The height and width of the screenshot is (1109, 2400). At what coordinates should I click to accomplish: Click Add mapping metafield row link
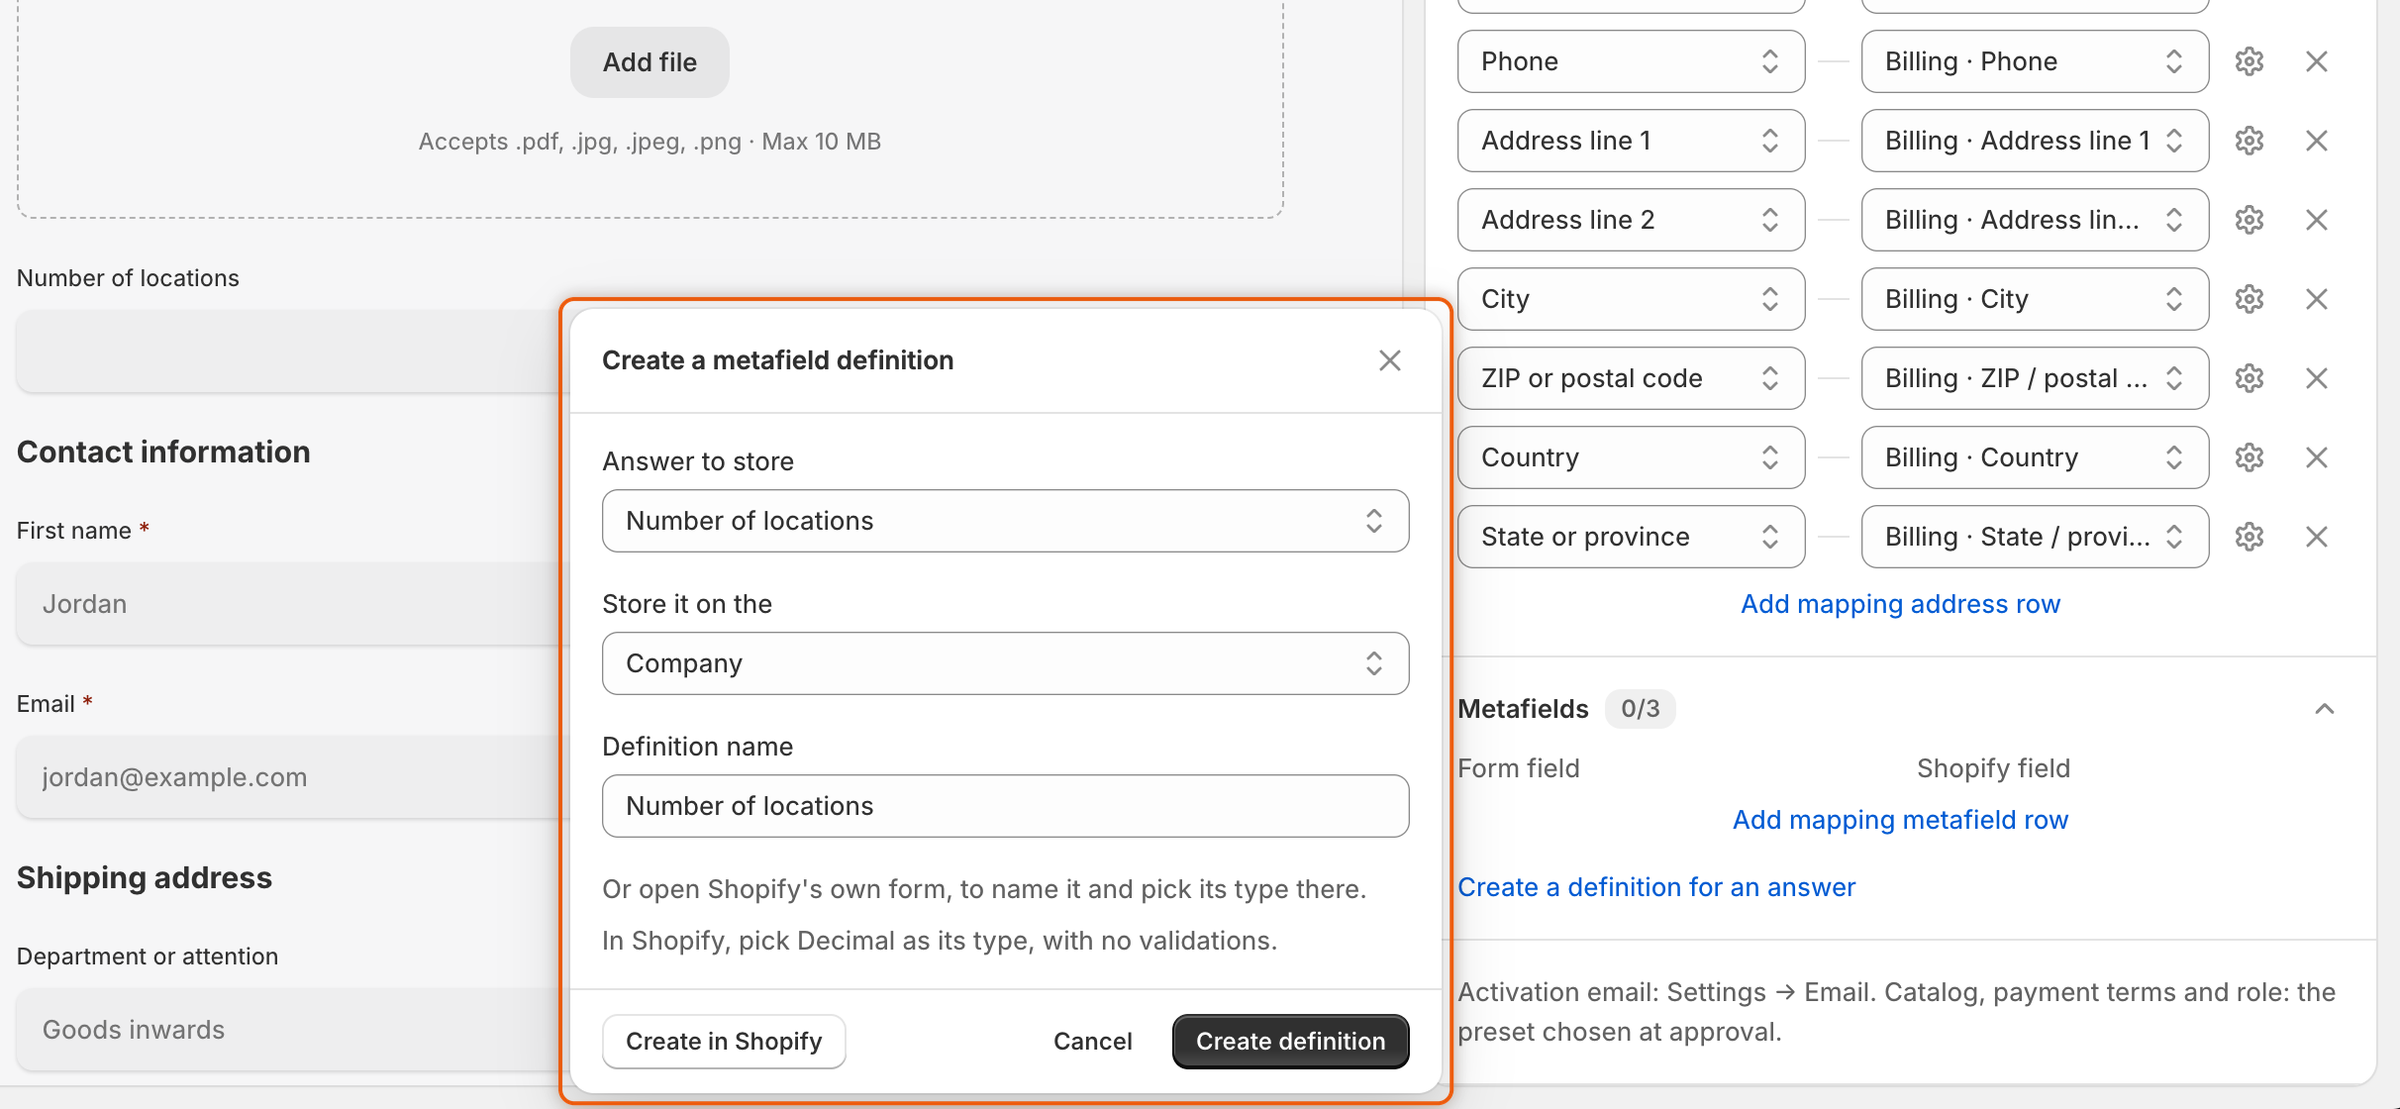point(1900,819)
